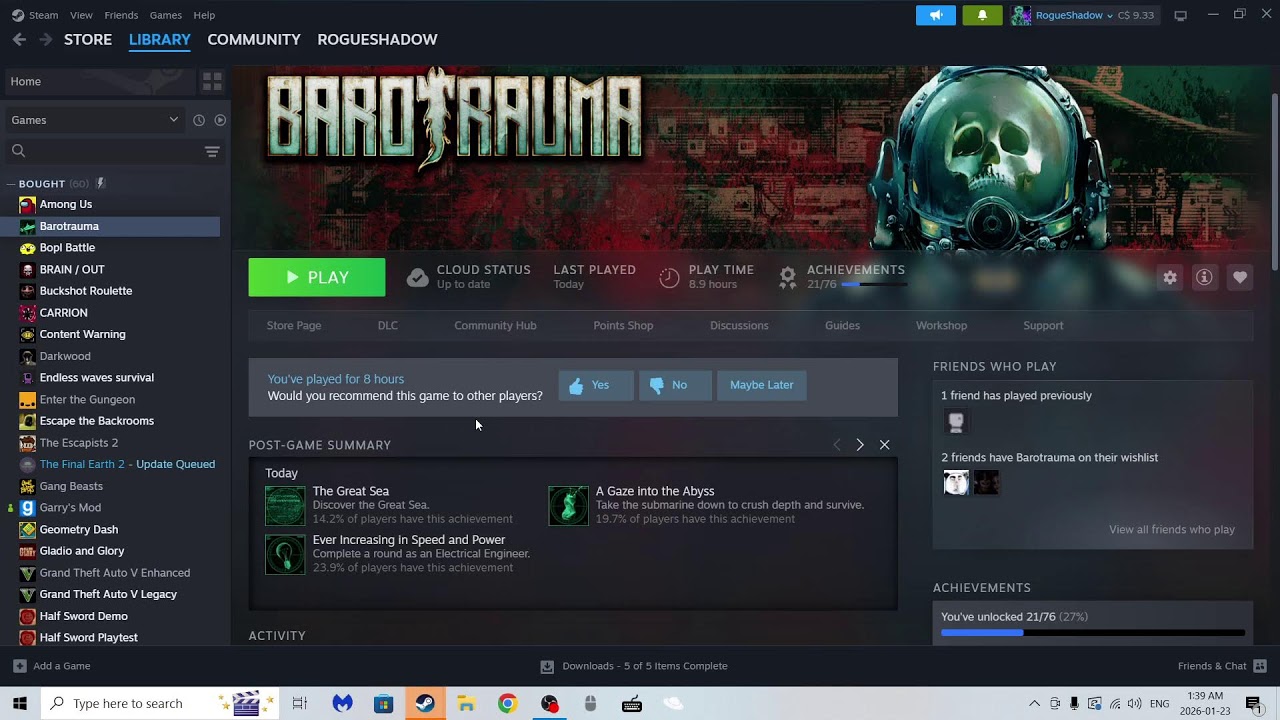Open File Explorer from the taskbar
The height and width of the screenshot is (720, 1280).
coord(466,703)
